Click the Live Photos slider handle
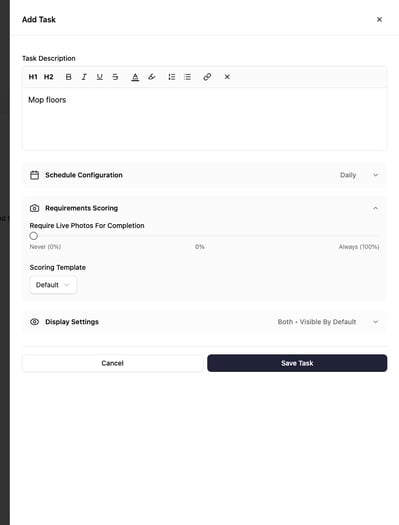Viewport: 399px width, 525px height. (x=33, y=236)
